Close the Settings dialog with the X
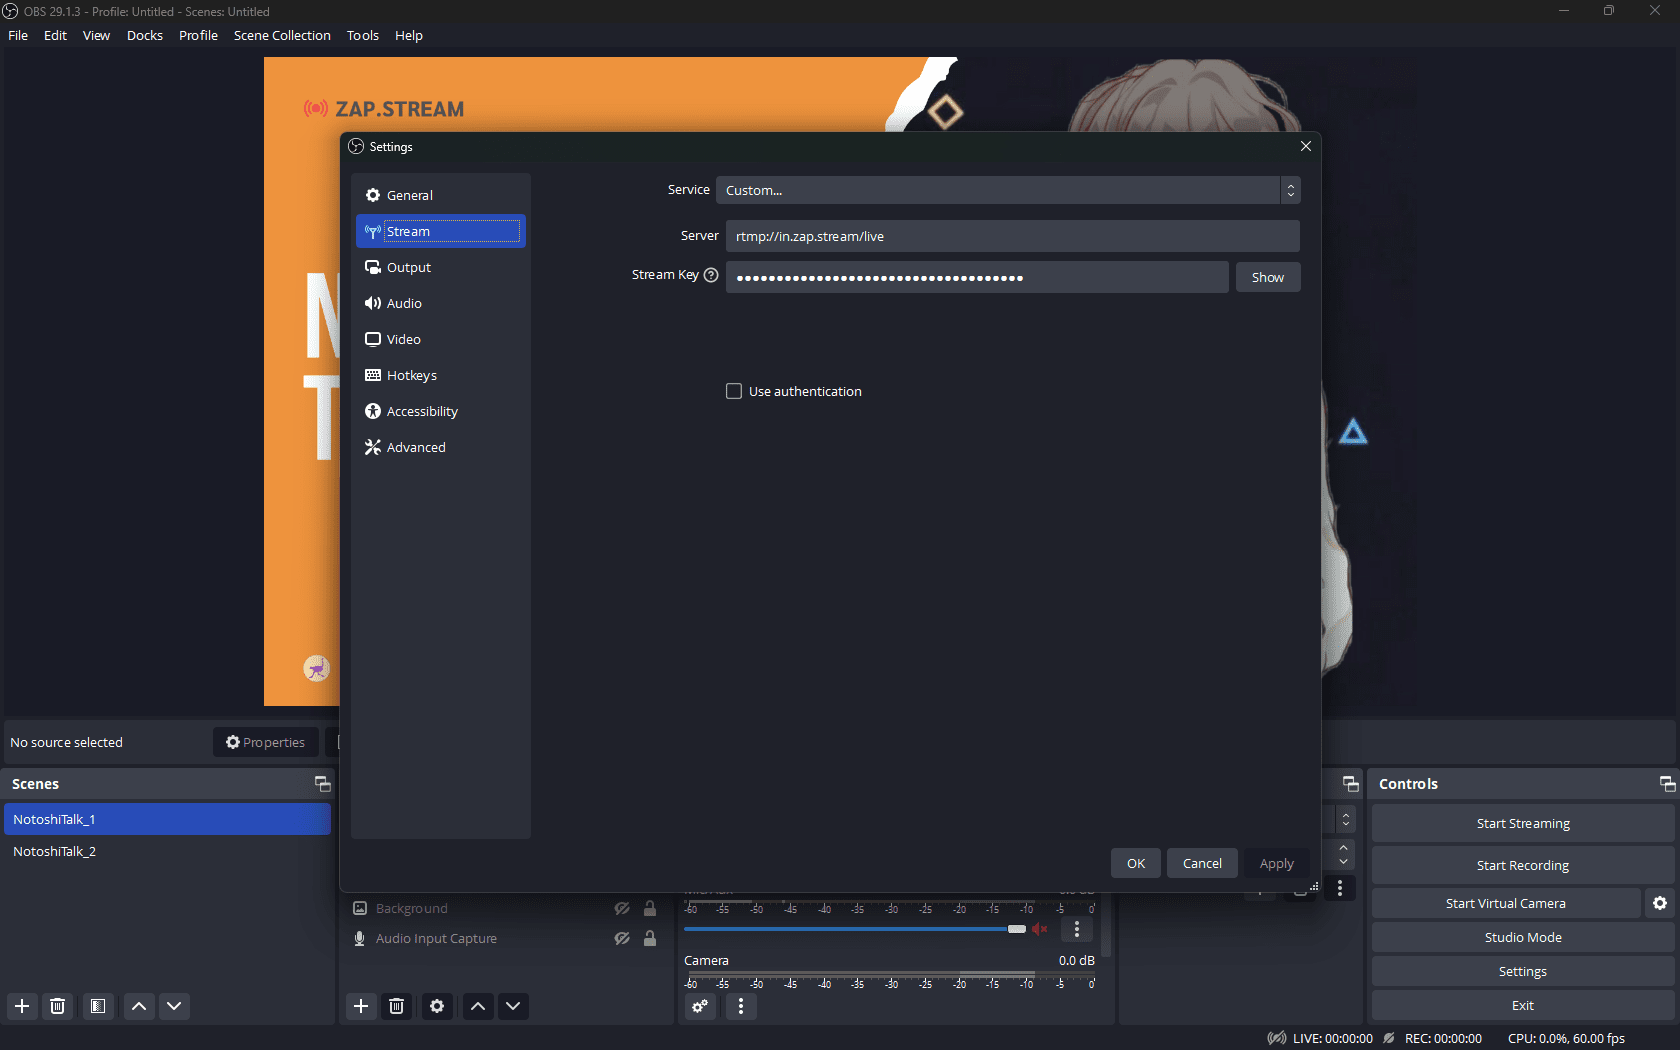Screen dimensions: 1680x1050 point(1305,146)
